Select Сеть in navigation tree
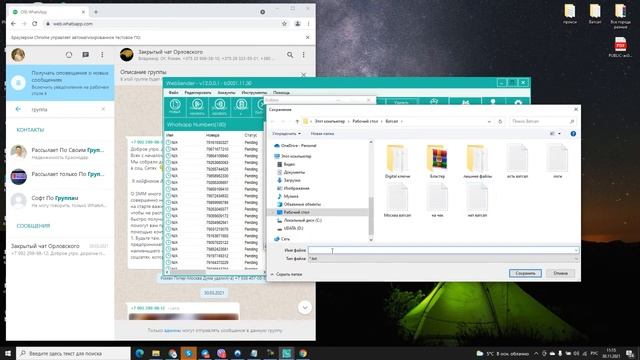640x360 pixels. (285, 239)
